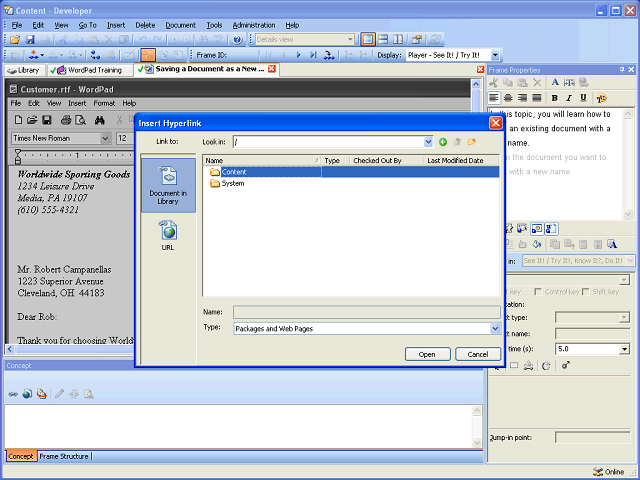640x480 pixels.
Task: Select the Concept bottom tab
Action: [x=21, y=456]
